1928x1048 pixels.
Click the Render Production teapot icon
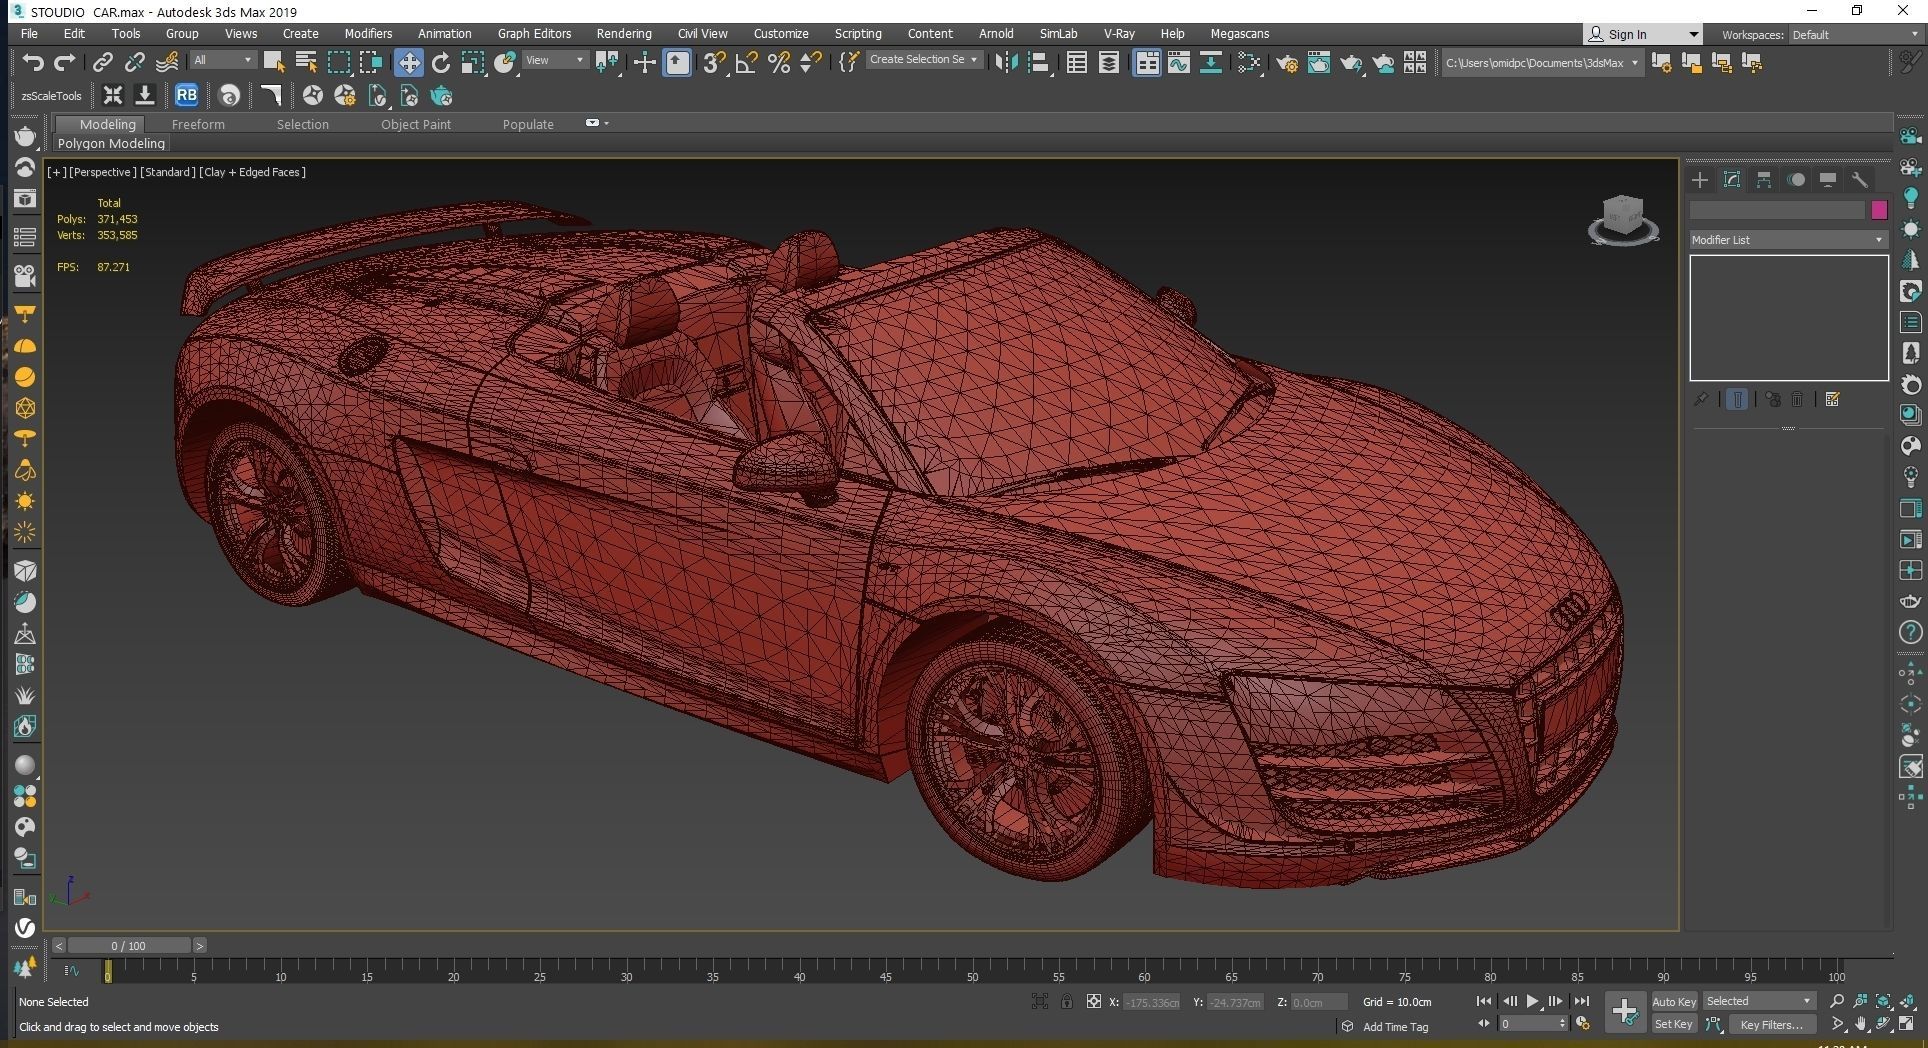(x=1351, y=63)
